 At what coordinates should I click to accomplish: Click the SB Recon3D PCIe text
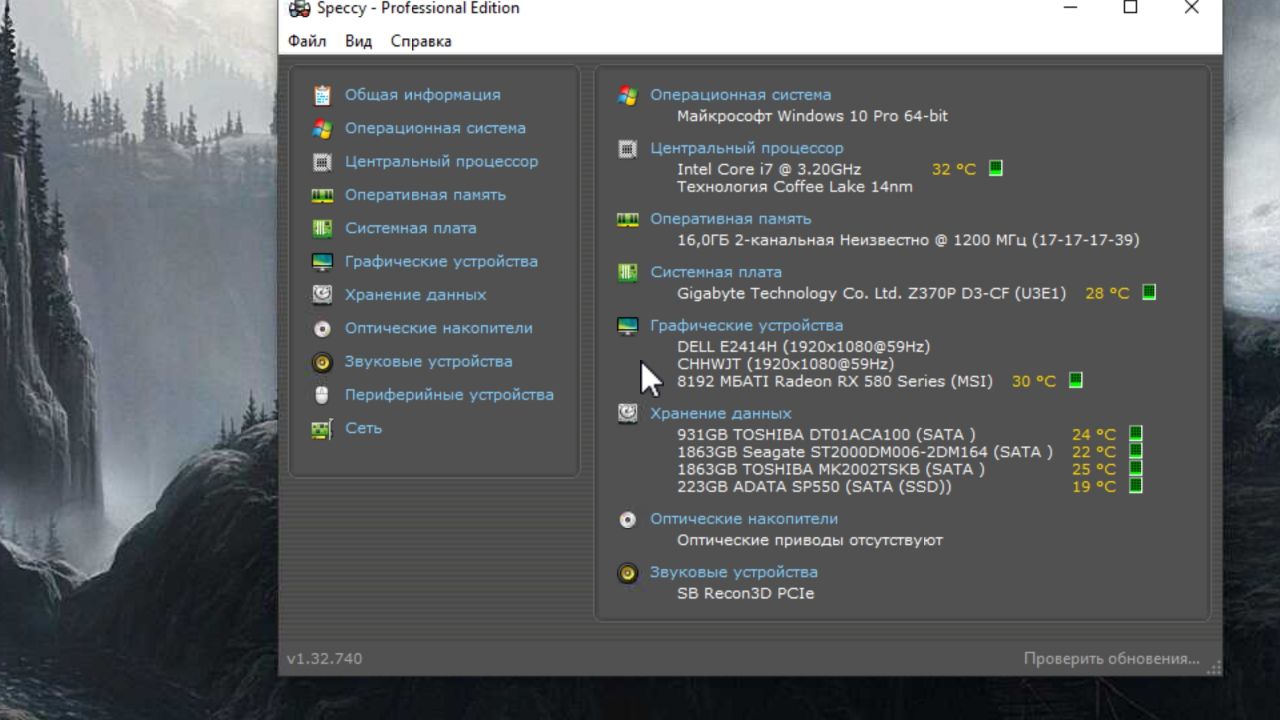[x=745, y=593]
